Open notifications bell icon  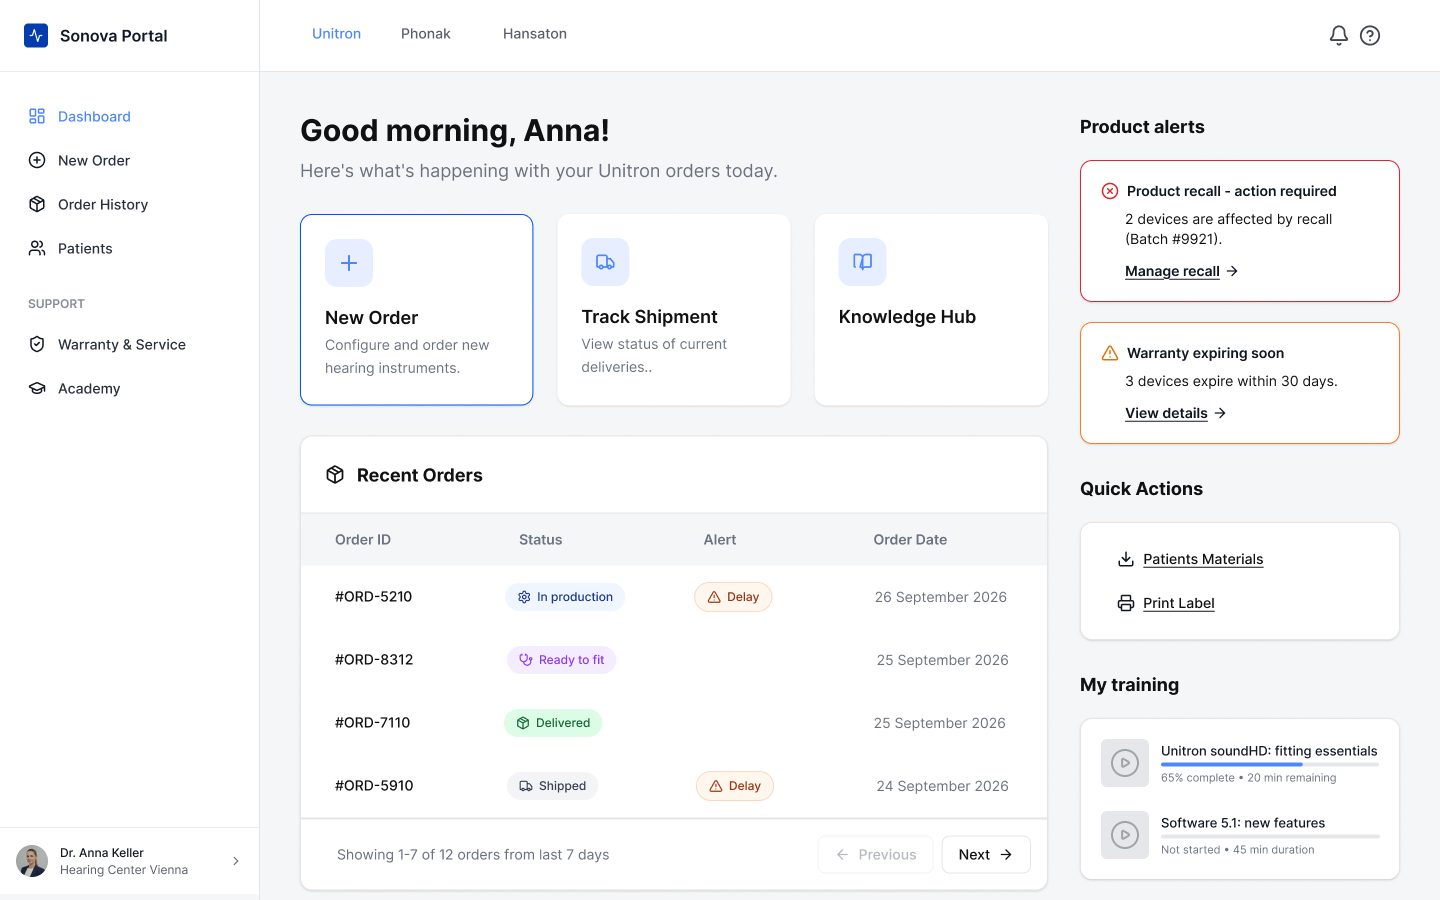coord(1339,35)
